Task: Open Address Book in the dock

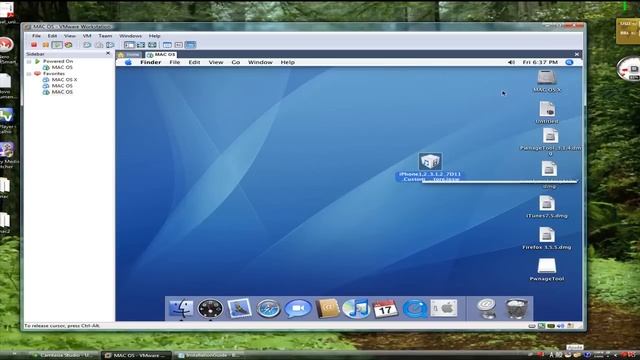Action: [327, 309]
